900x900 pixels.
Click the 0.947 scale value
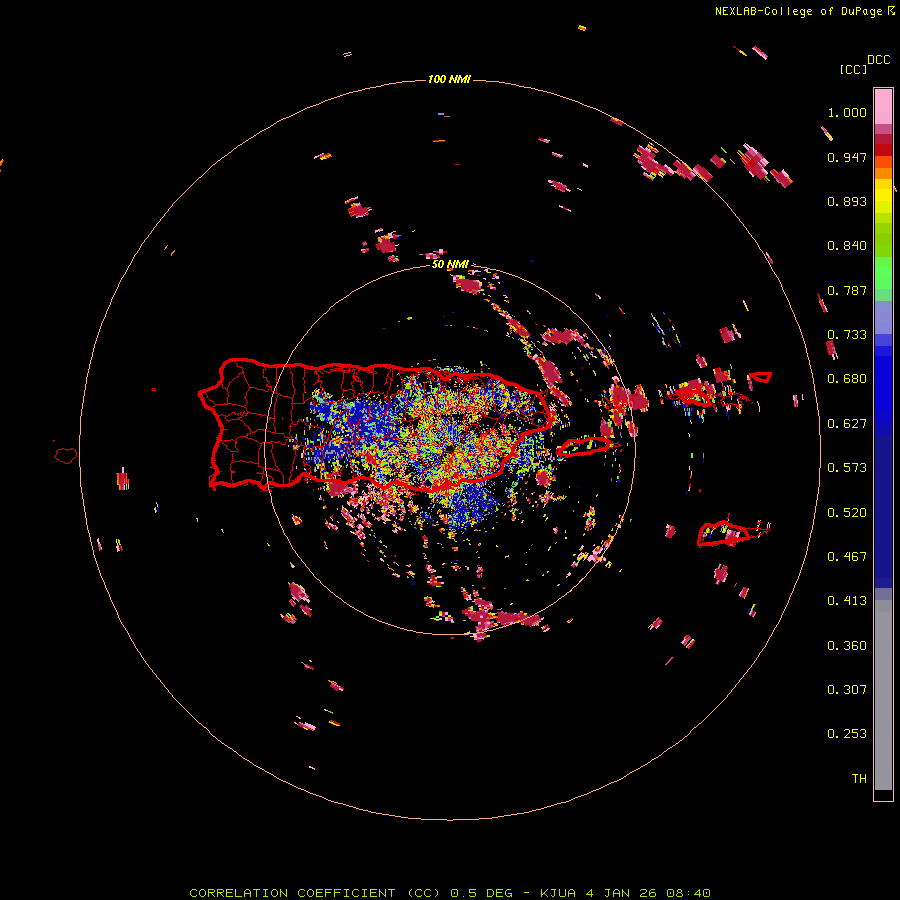pyautogui.click(x=847, y=157)
